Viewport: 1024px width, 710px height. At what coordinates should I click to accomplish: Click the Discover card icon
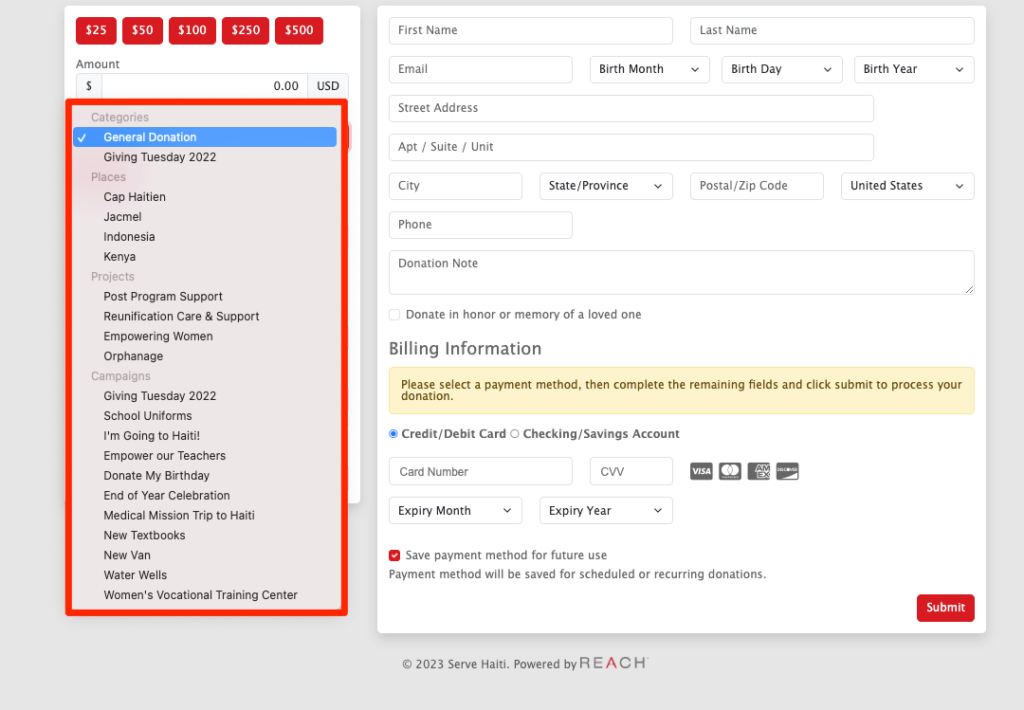point(787,471)
